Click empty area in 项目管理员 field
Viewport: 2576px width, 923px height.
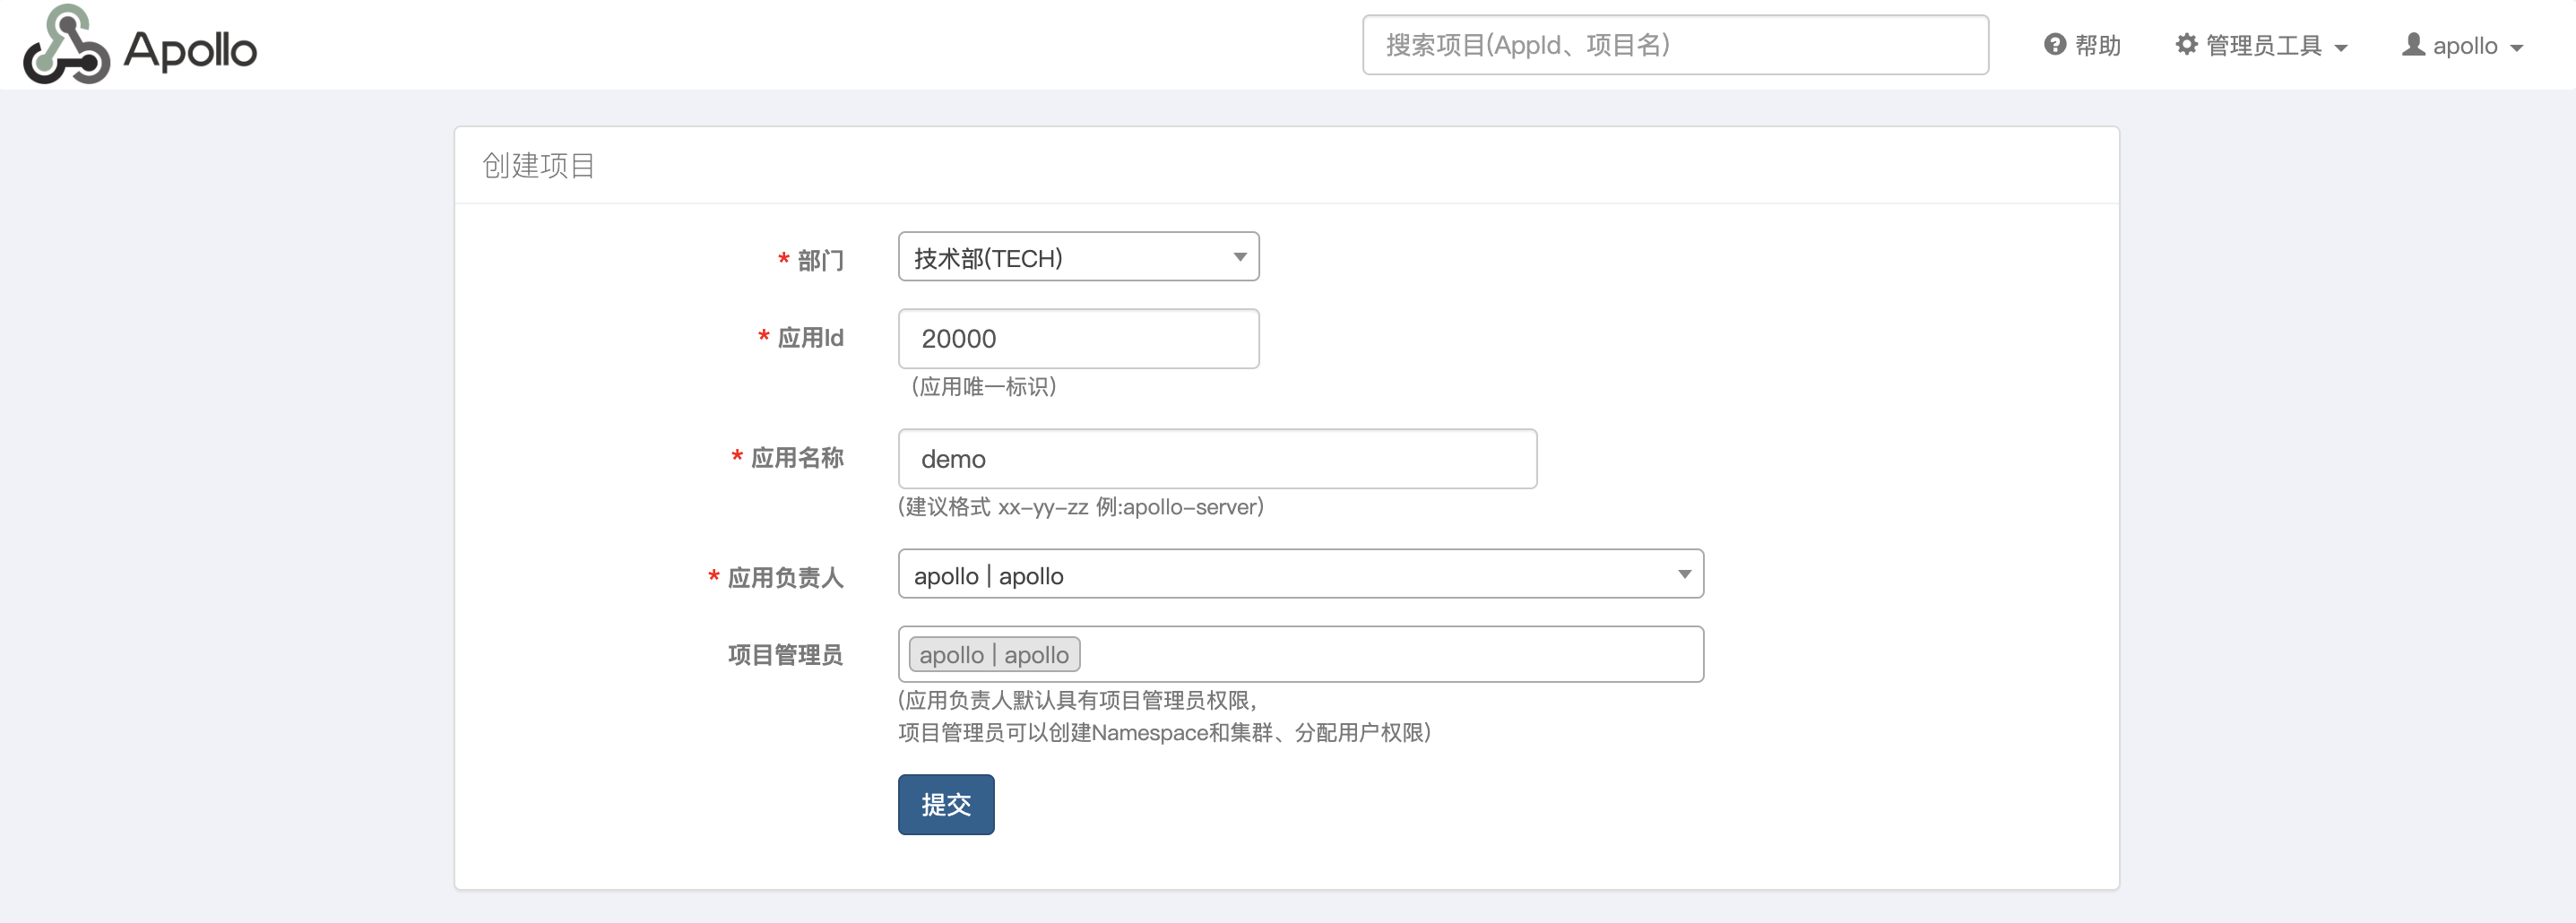[1390, 655]
